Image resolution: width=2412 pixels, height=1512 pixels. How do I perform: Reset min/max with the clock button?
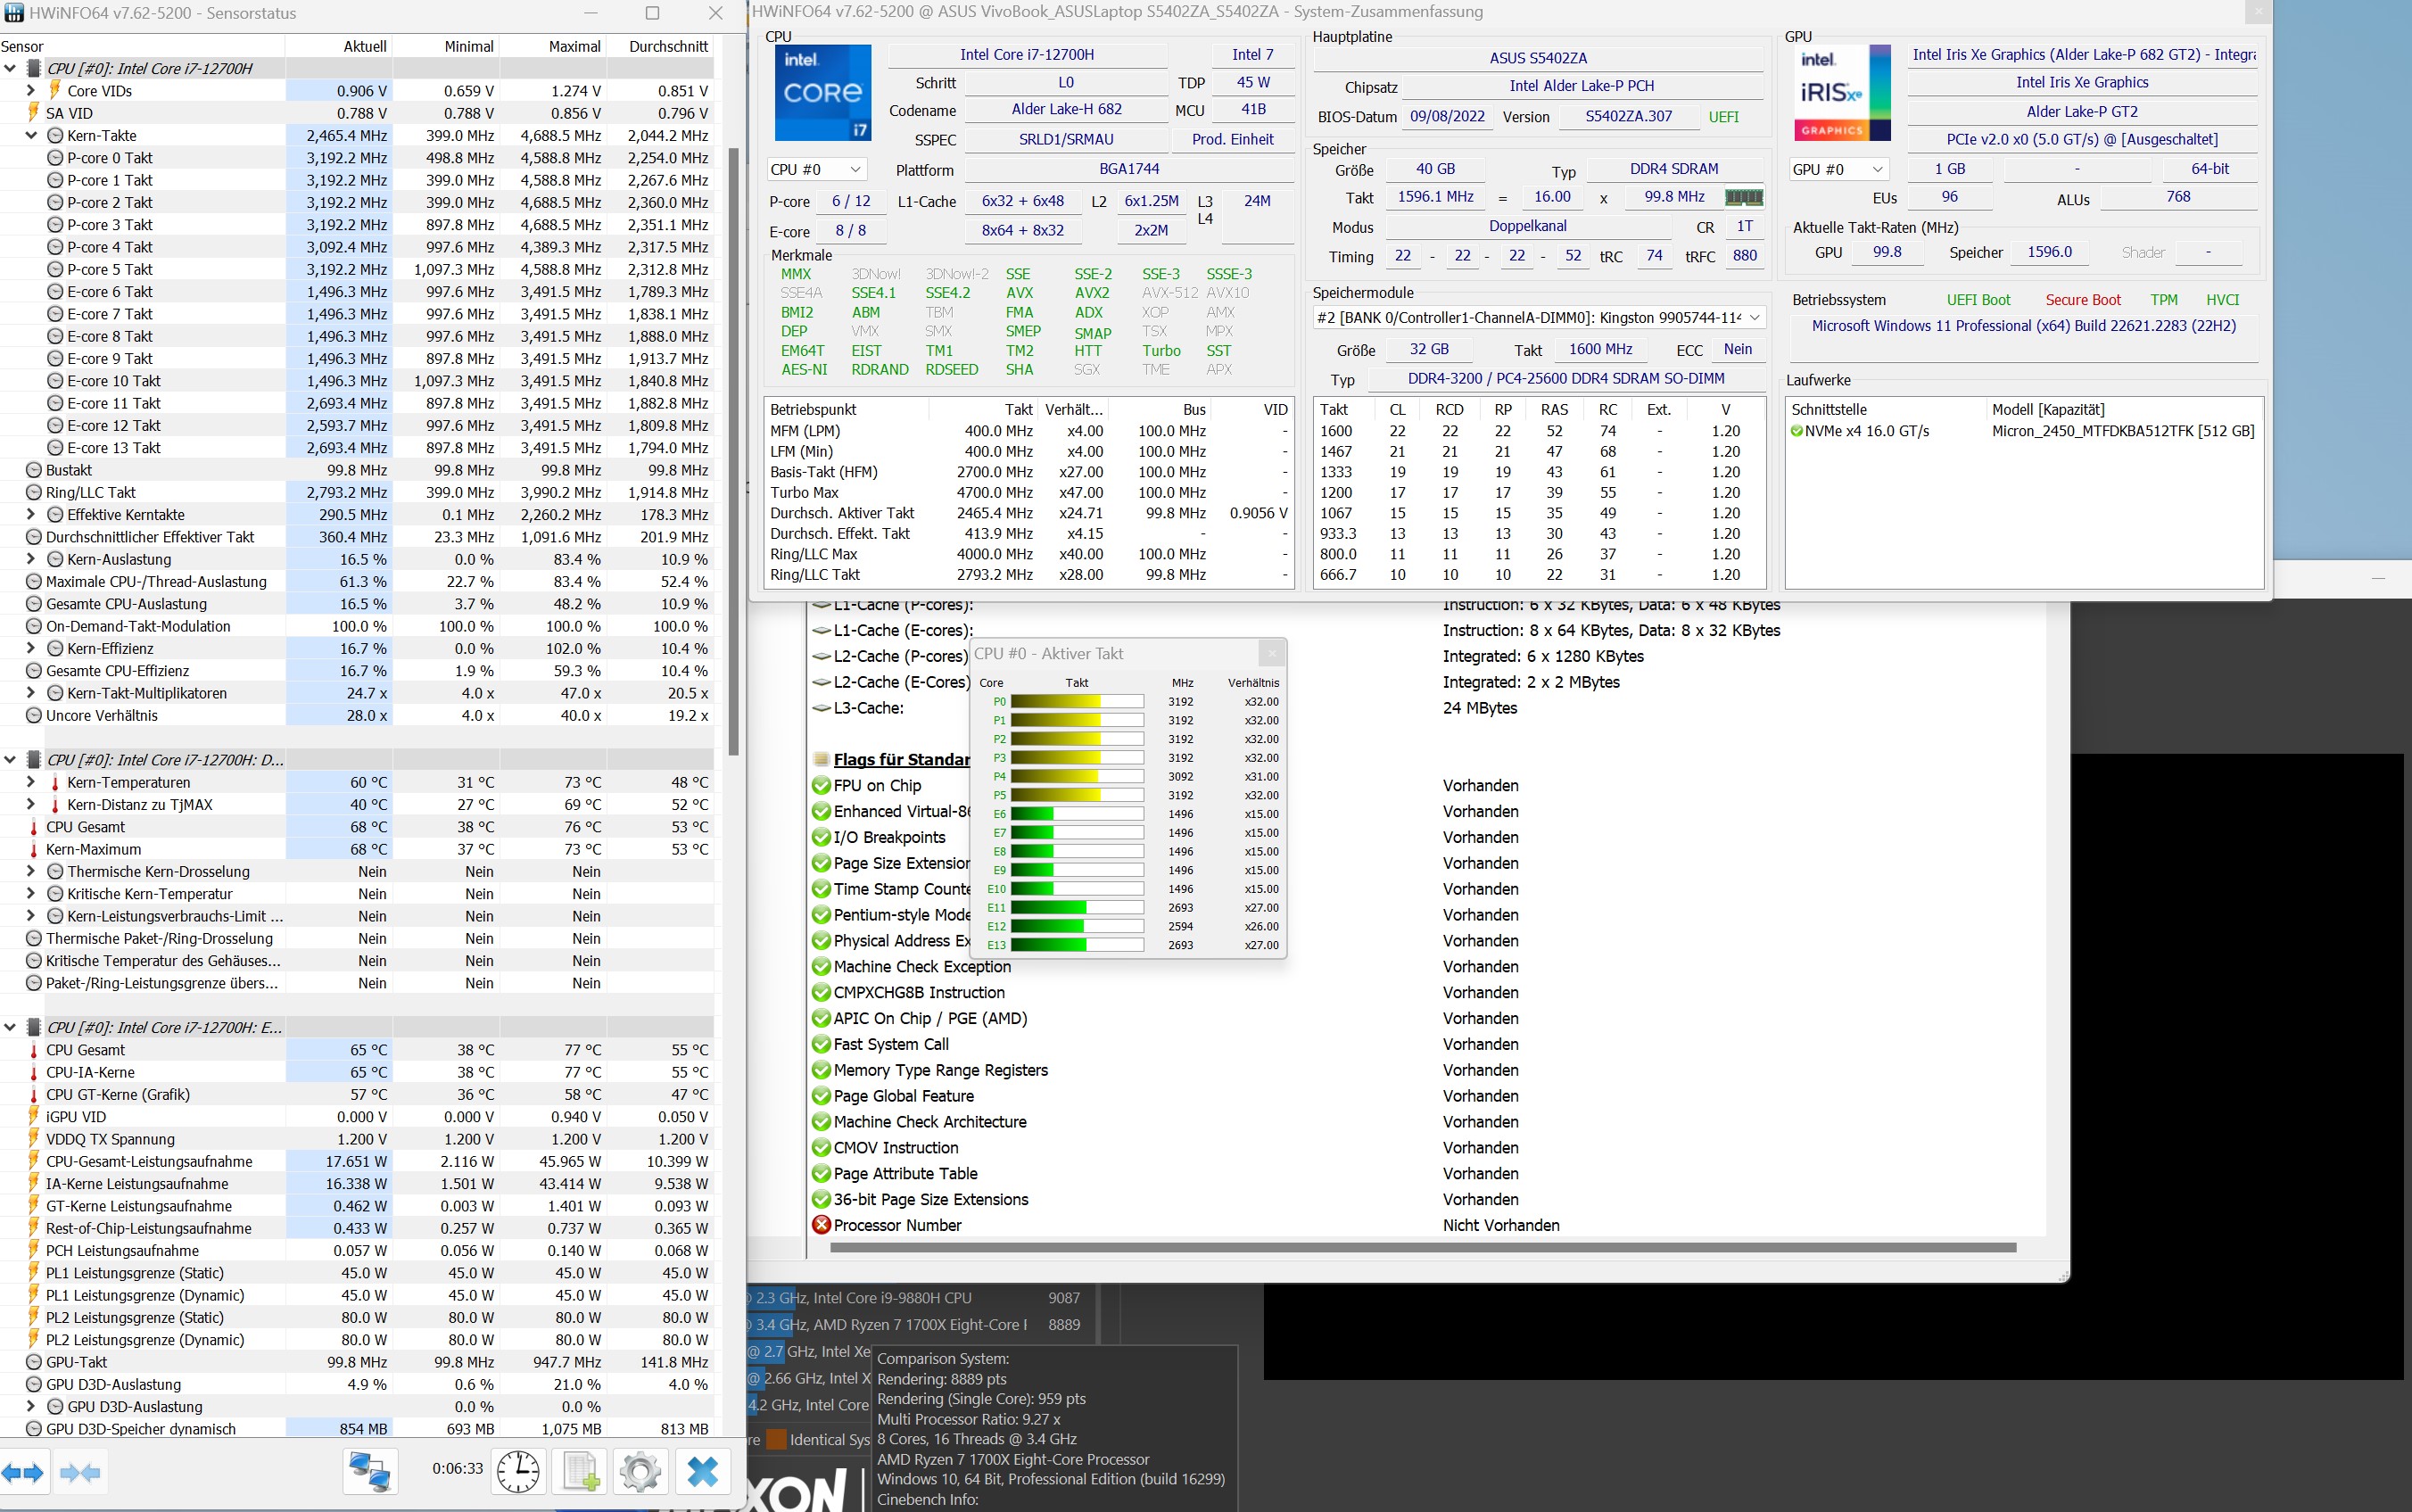coord(518,1472)
